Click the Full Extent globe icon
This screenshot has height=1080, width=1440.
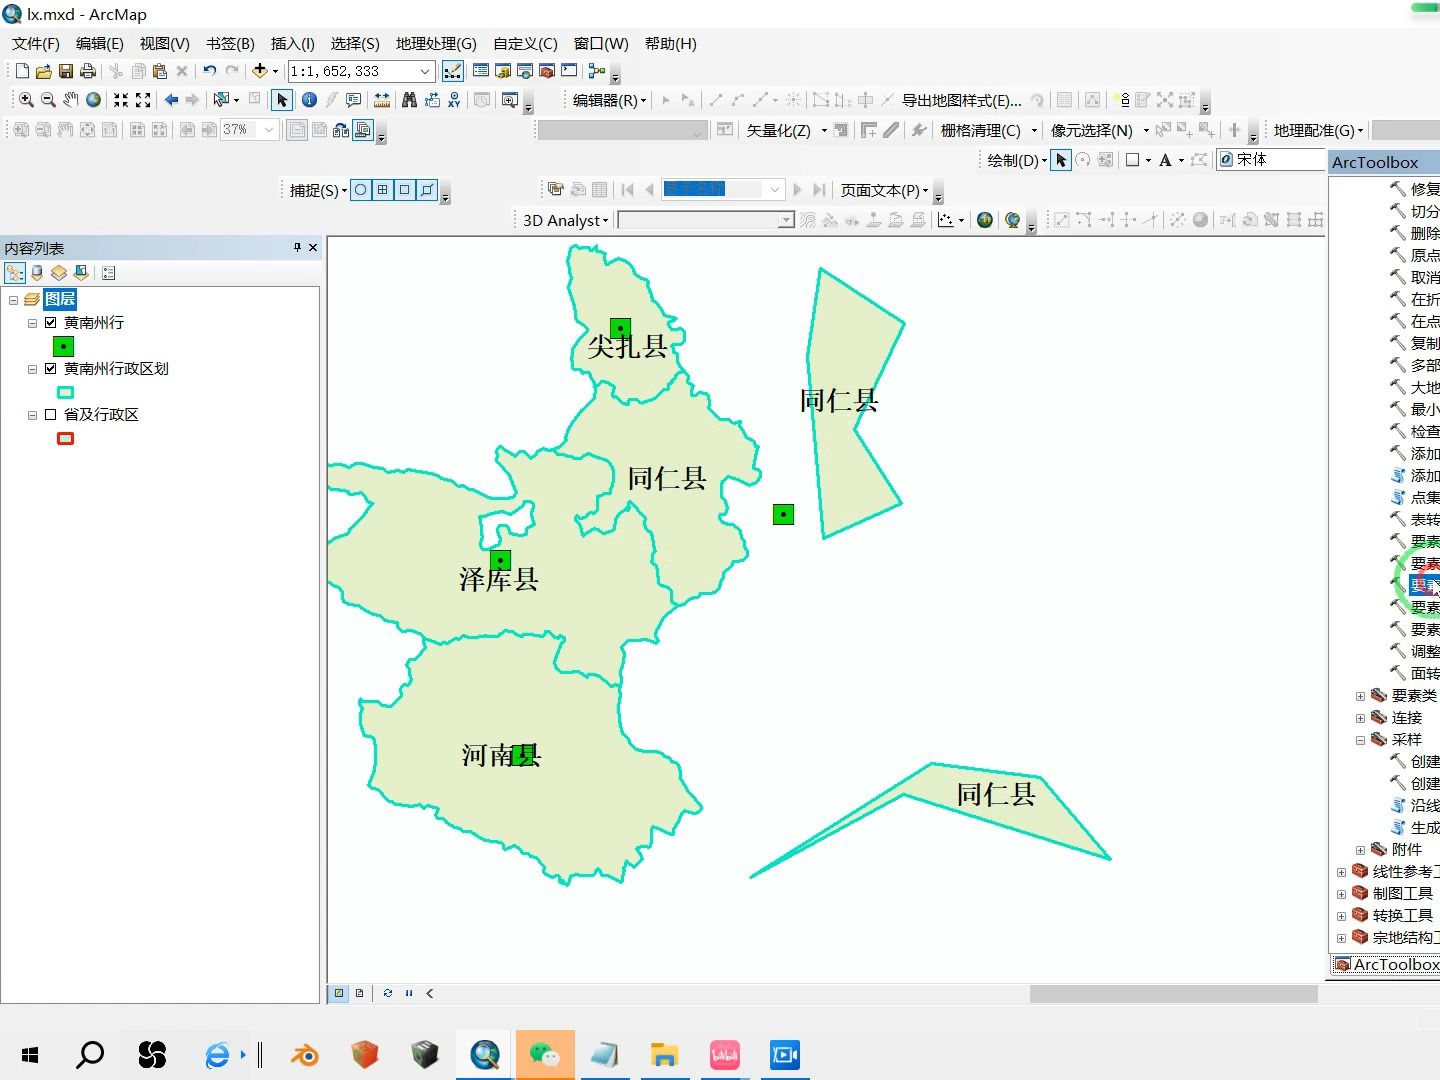pyautogui.click(x=93, y=100)
